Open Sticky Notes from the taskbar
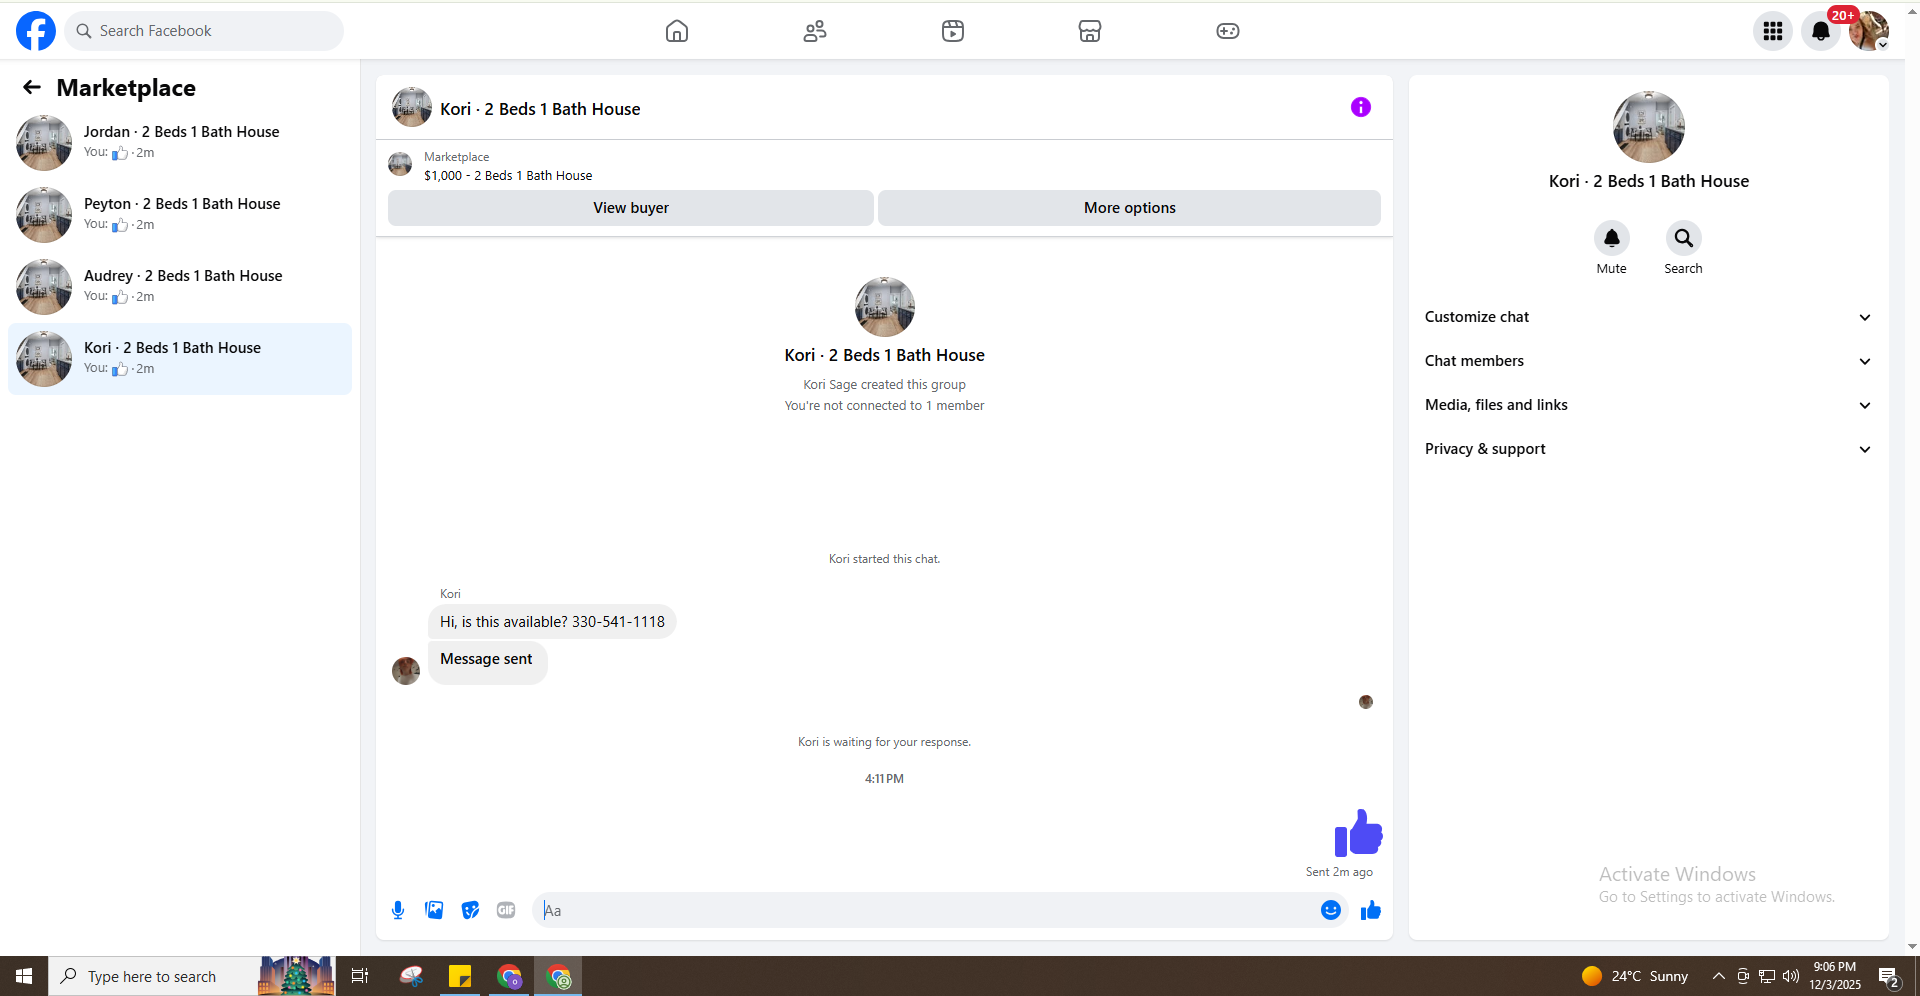Screen dimensions: 1920x996 click(460, 976)
